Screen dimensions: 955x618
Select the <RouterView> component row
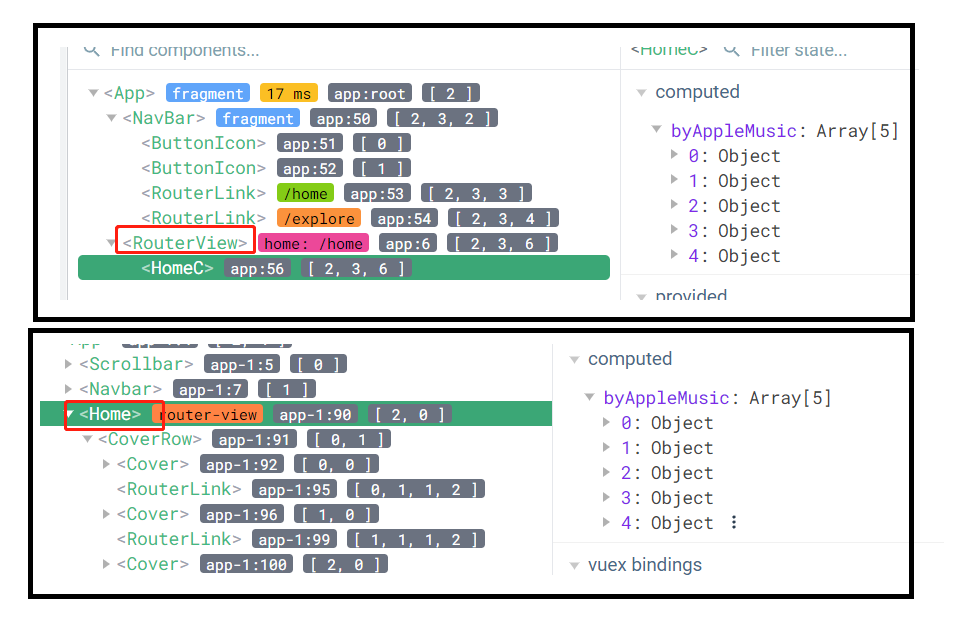[185, 243]
